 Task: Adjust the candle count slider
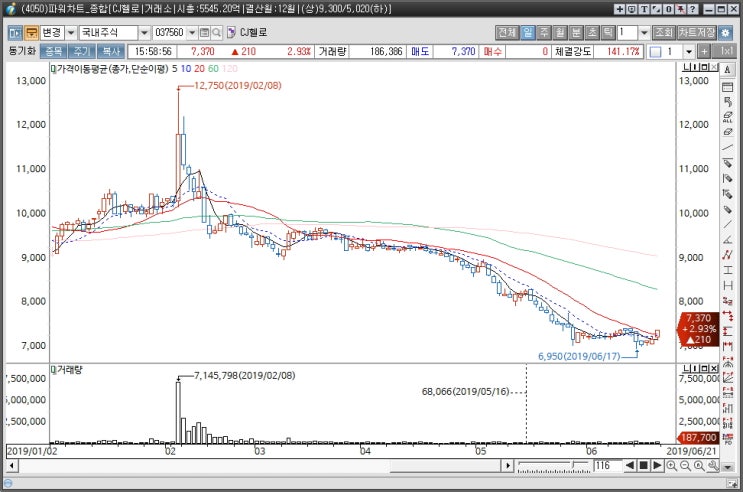(573, 465)
